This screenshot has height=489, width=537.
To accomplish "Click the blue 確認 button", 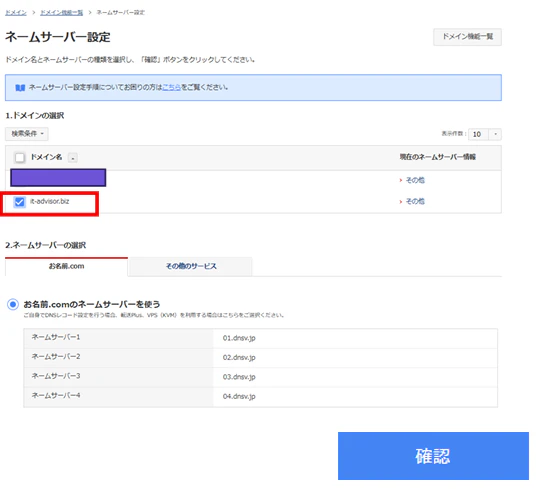I will [433, 456].
